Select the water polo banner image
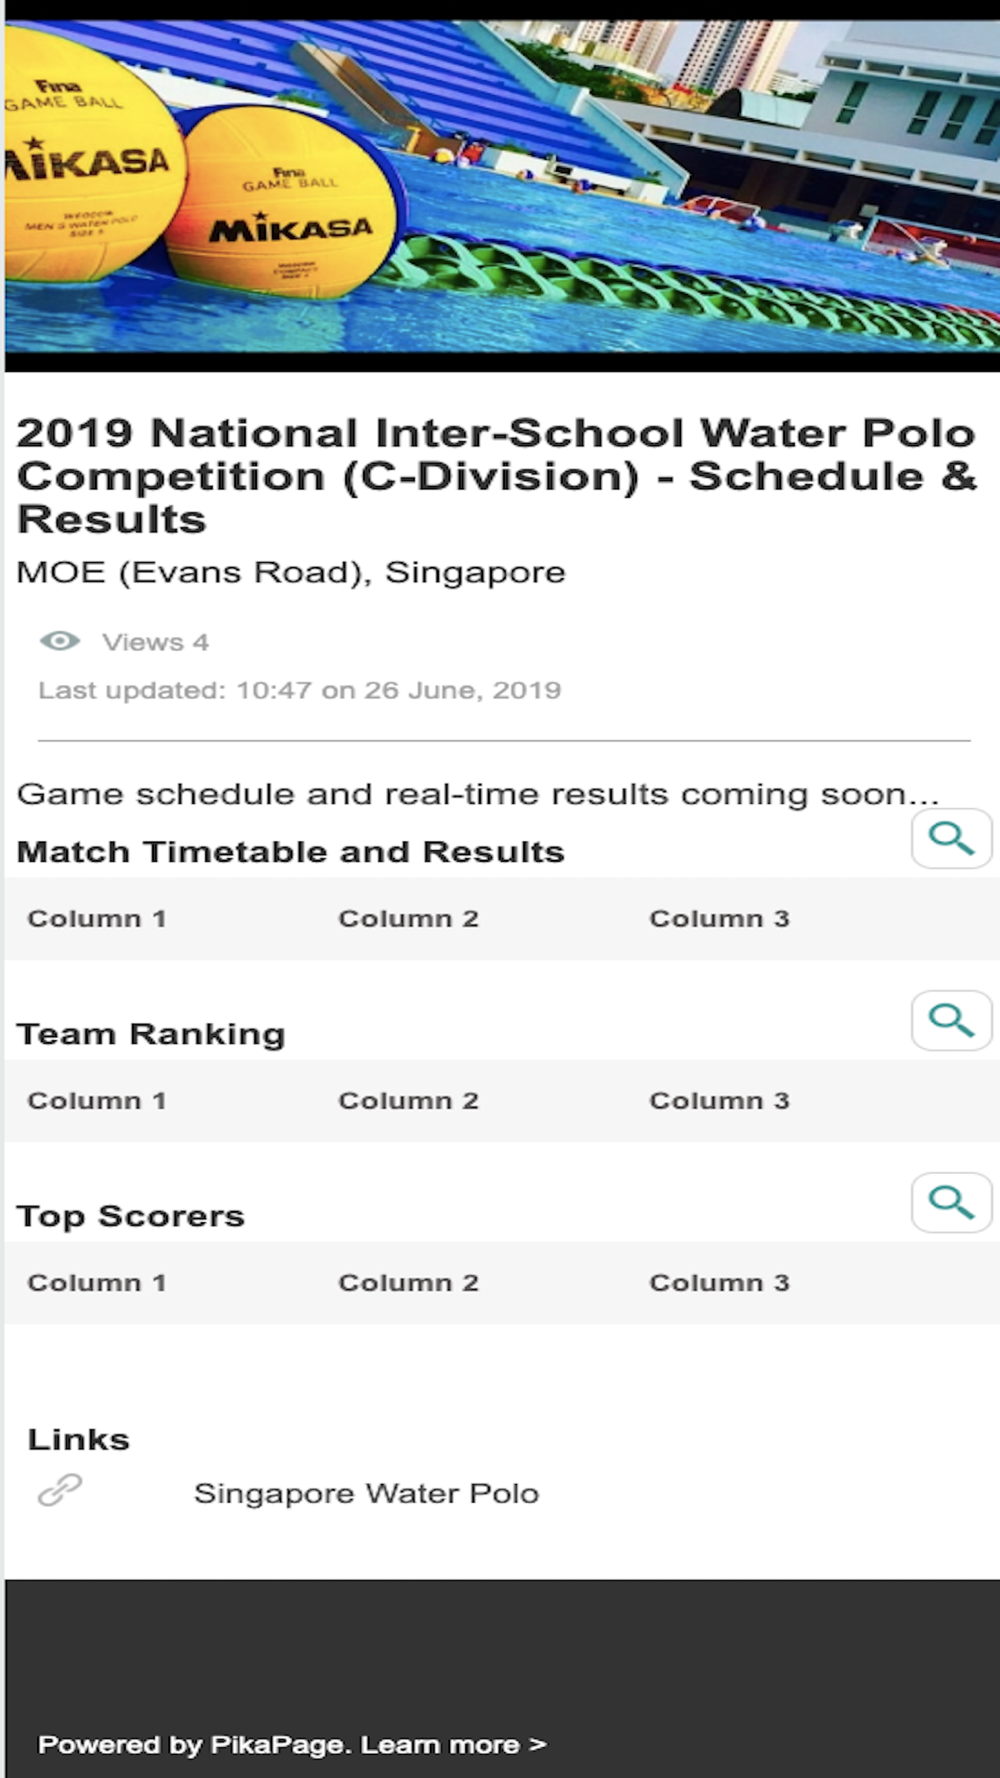The height and width of the screenshot is (1778, 1000). click(x=502, y=186)
